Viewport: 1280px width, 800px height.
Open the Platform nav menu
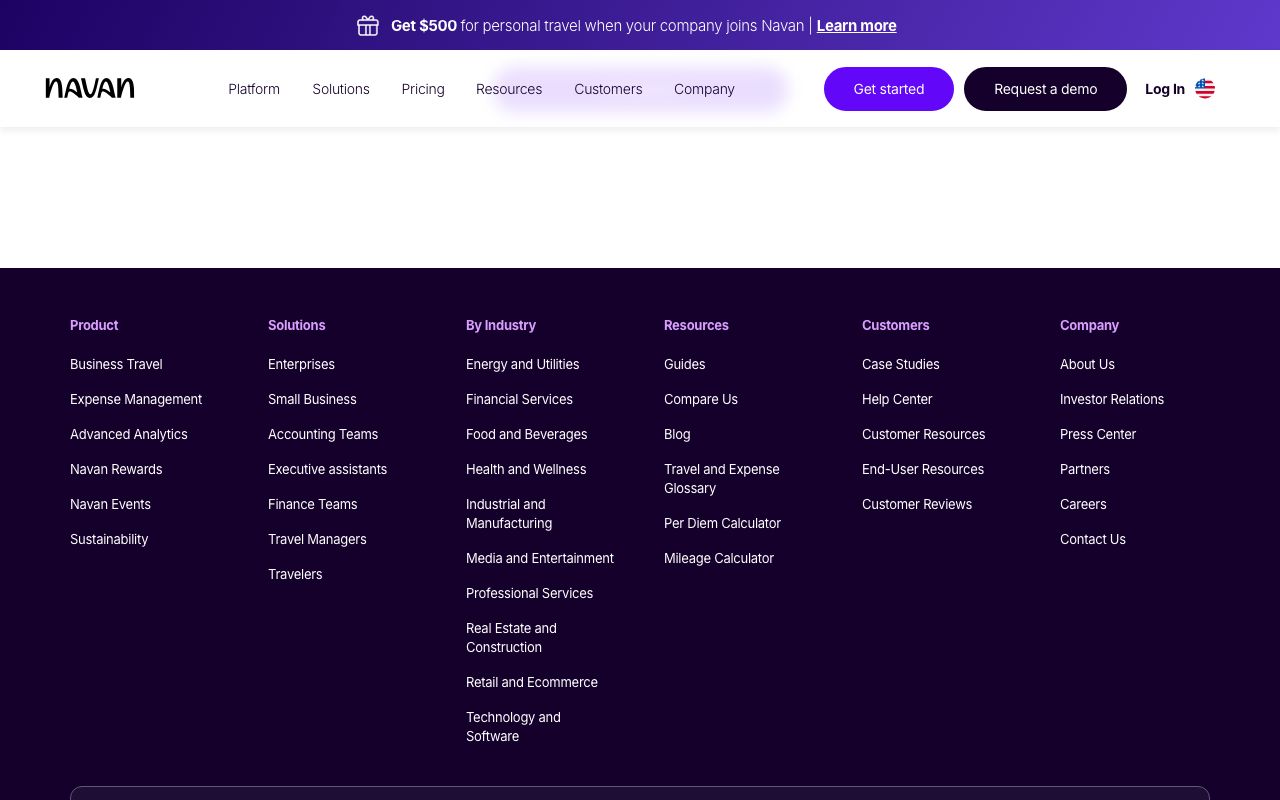point(254,89)
